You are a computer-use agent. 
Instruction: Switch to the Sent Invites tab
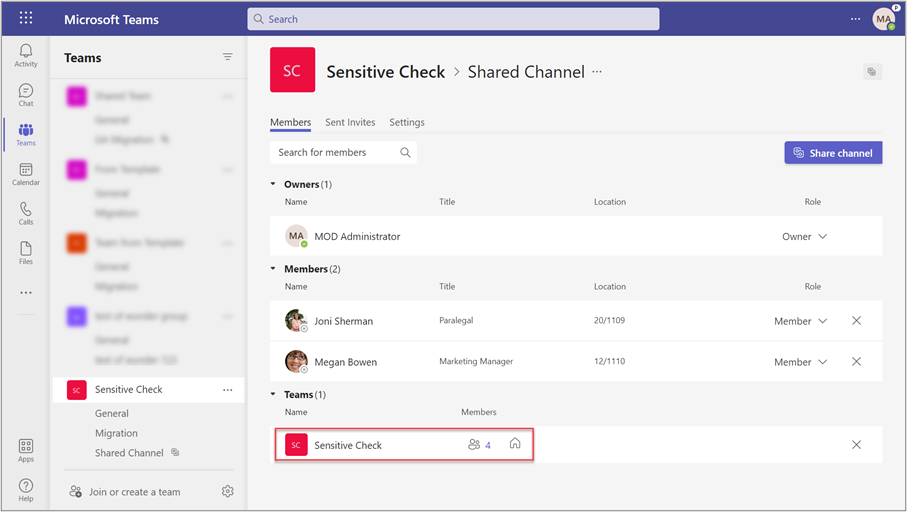pyautogui.click(x=350, y=122)
